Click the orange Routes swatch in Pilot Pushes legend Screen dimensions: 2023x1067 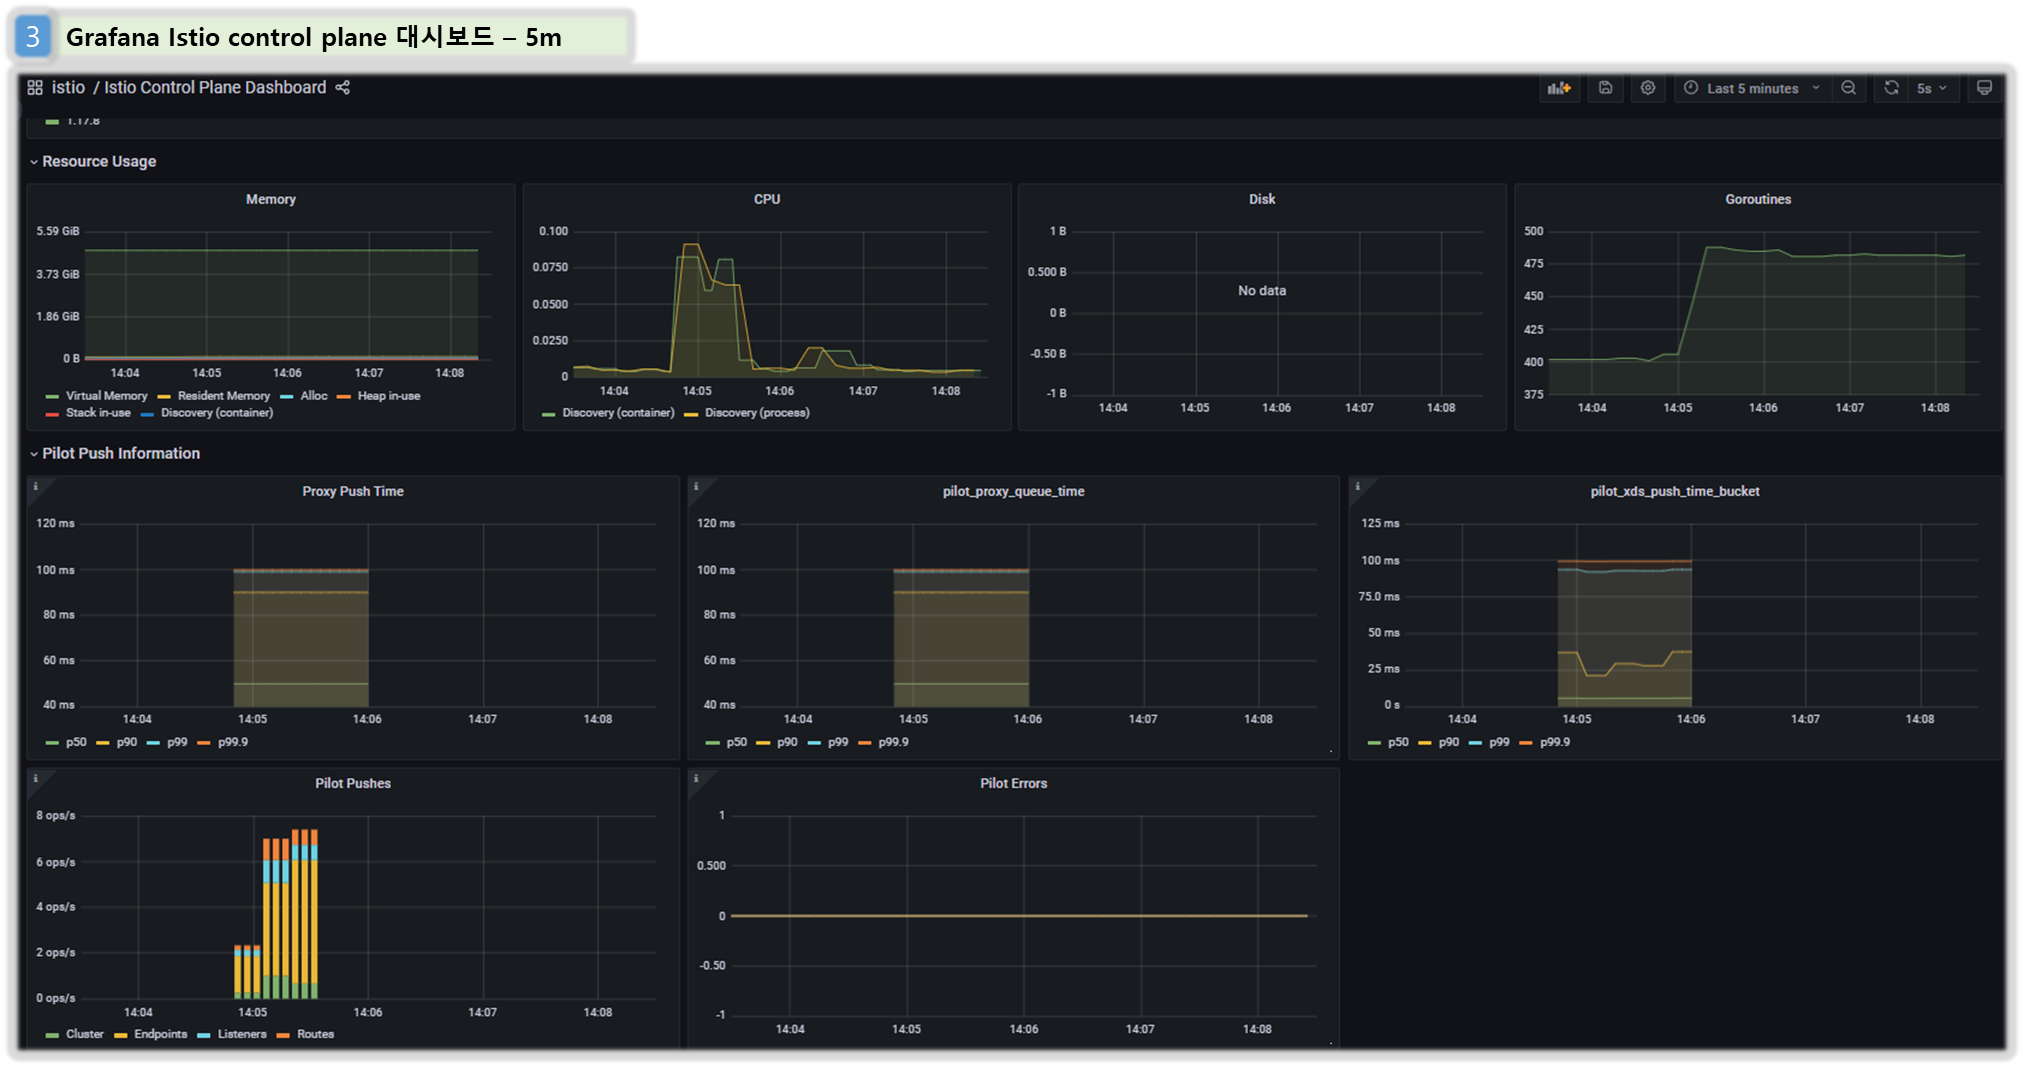[x=283, y=1035]
